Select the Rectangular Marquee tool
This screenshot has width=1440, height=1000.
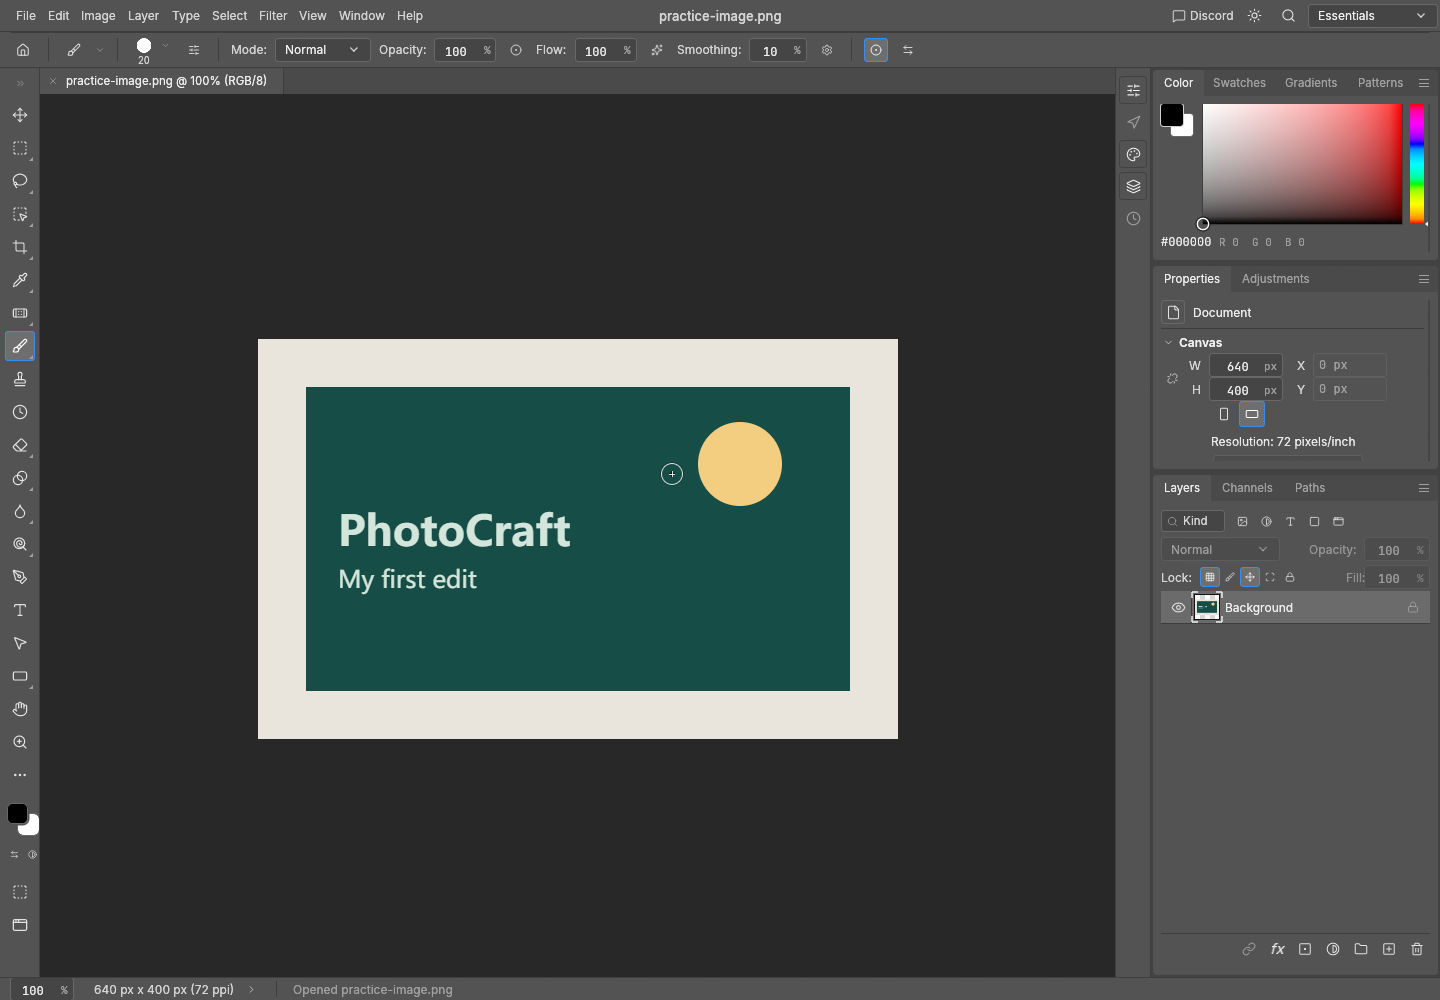tap(20, 148)
